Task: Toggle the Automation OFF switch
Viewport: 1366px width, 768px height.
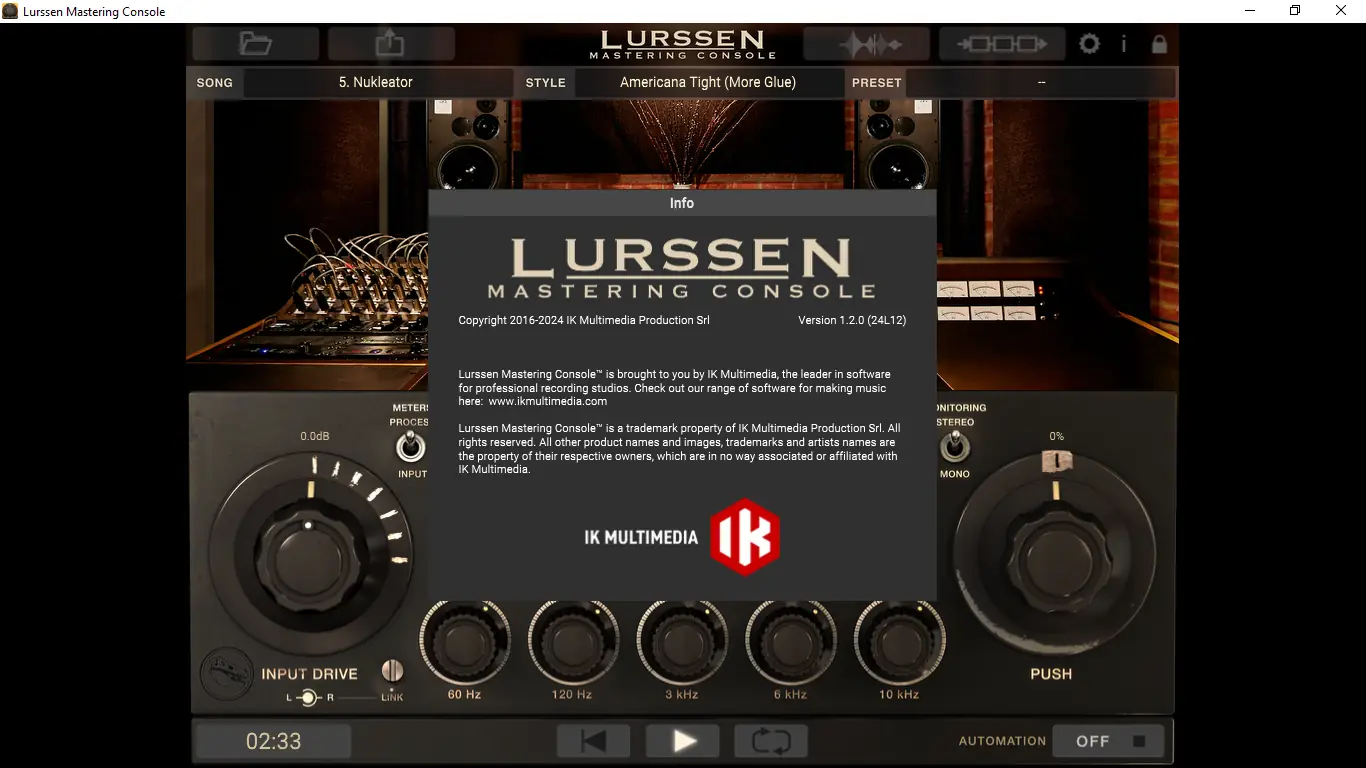Action: [x=1108, y=741]
